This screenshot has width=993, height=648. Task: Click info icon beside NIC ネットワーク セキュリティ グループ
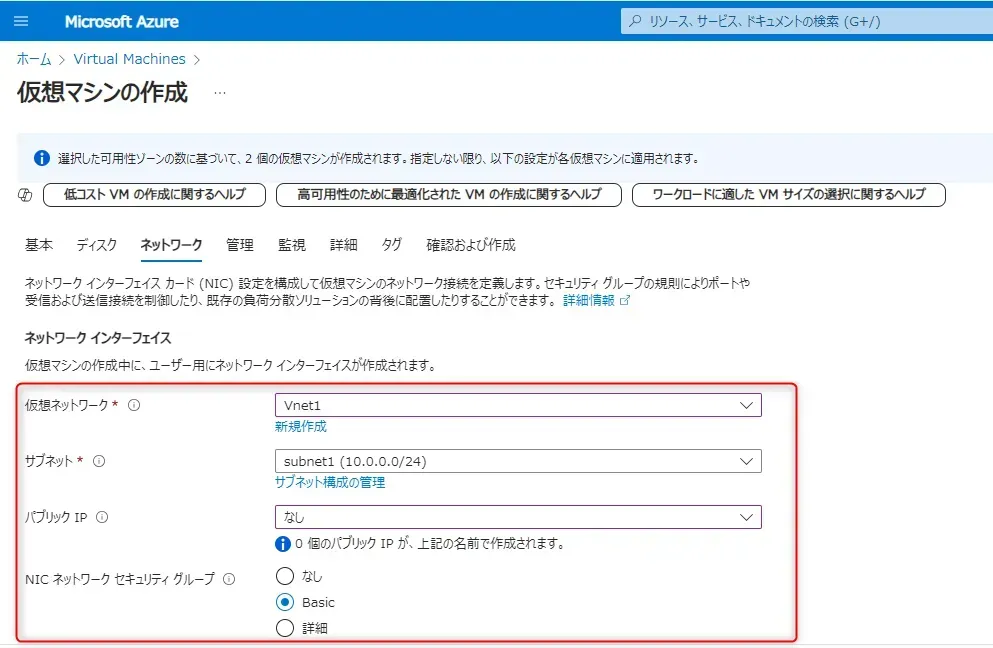pos(229,579)
